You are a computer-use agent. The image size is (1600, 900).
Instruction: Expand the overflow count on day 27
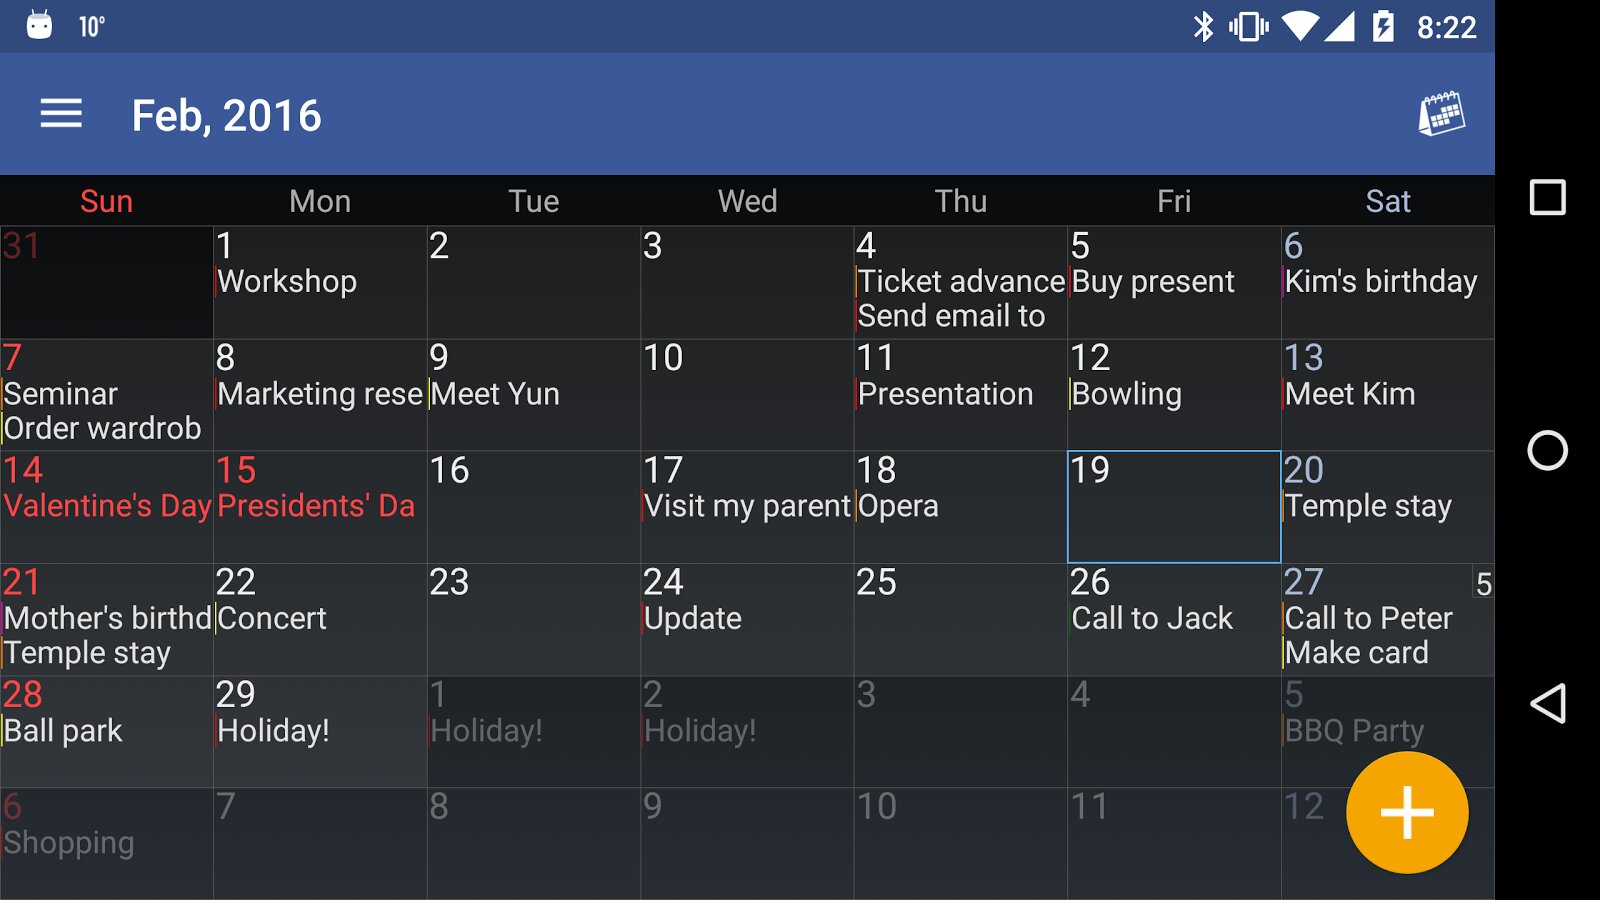pyautogui.click(x=1483, y=584)
